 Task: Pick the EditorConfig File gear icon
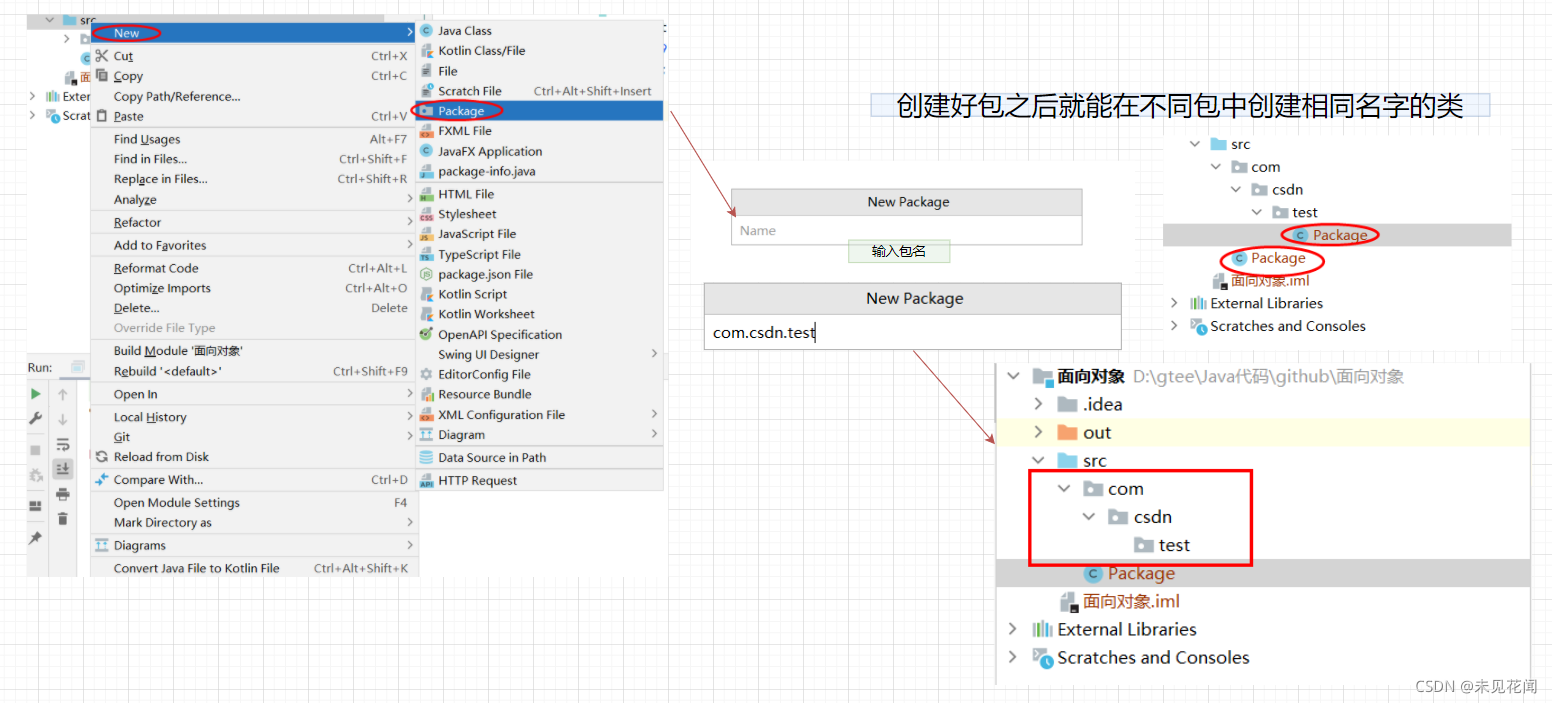[x=427, y=374]
